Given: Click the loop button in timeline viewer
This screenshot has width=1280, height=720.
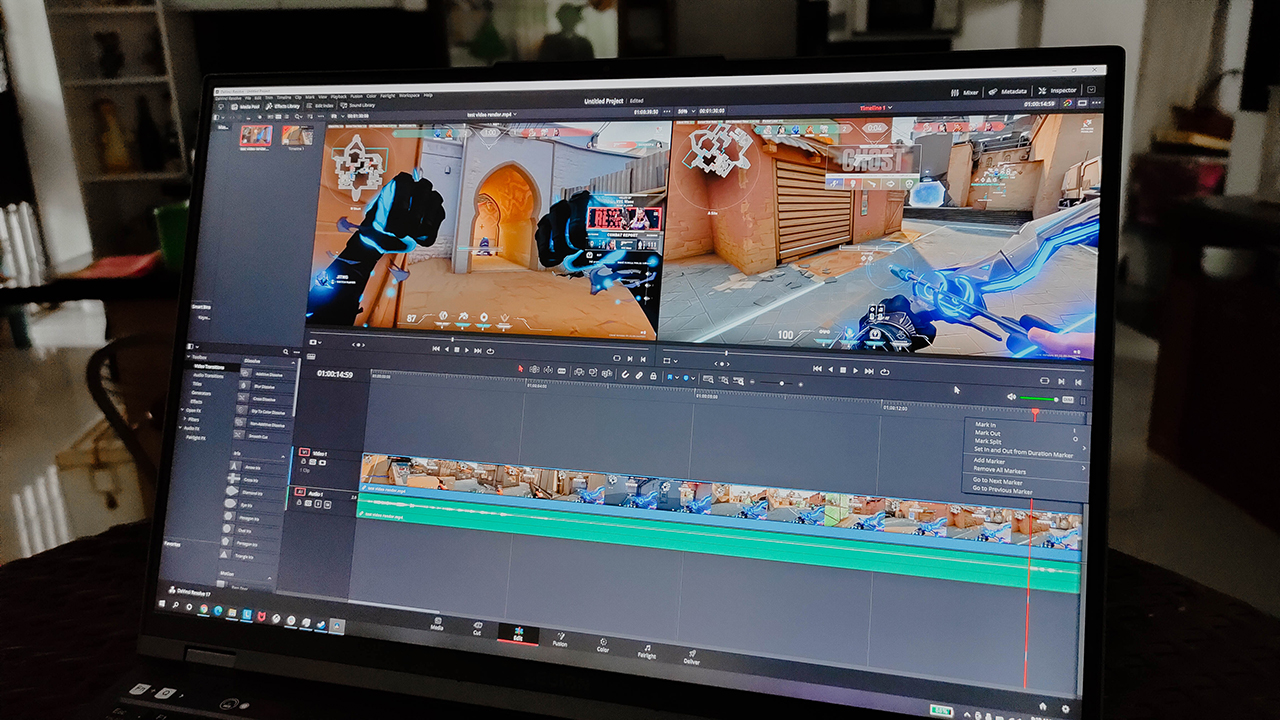Looking at the screenshot, I should tap(886, 371).
